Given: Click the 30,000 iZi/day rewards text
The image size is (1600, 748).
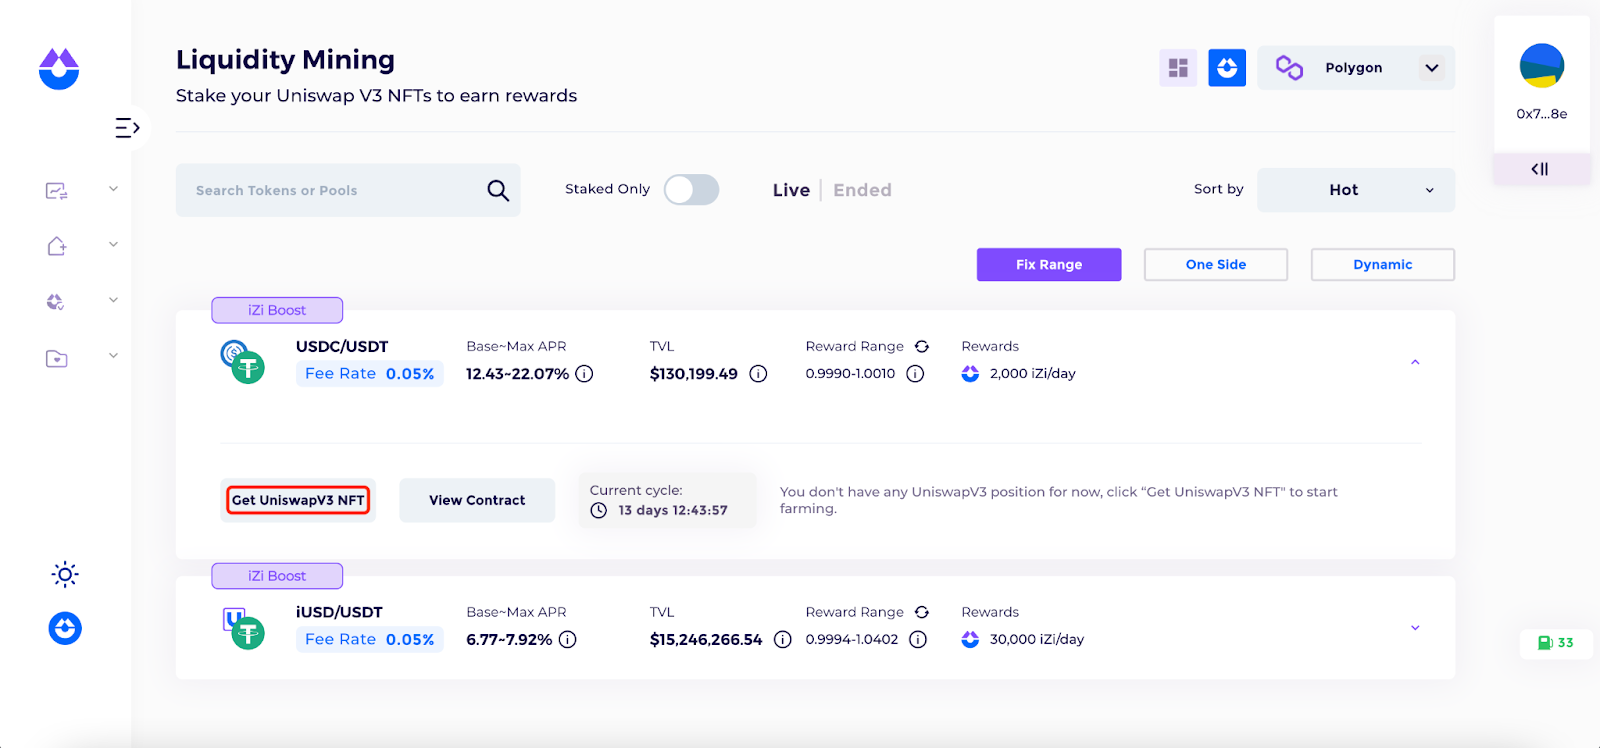Looking at the screenshot, I should pyautogui.click(x=1037, y=640).
